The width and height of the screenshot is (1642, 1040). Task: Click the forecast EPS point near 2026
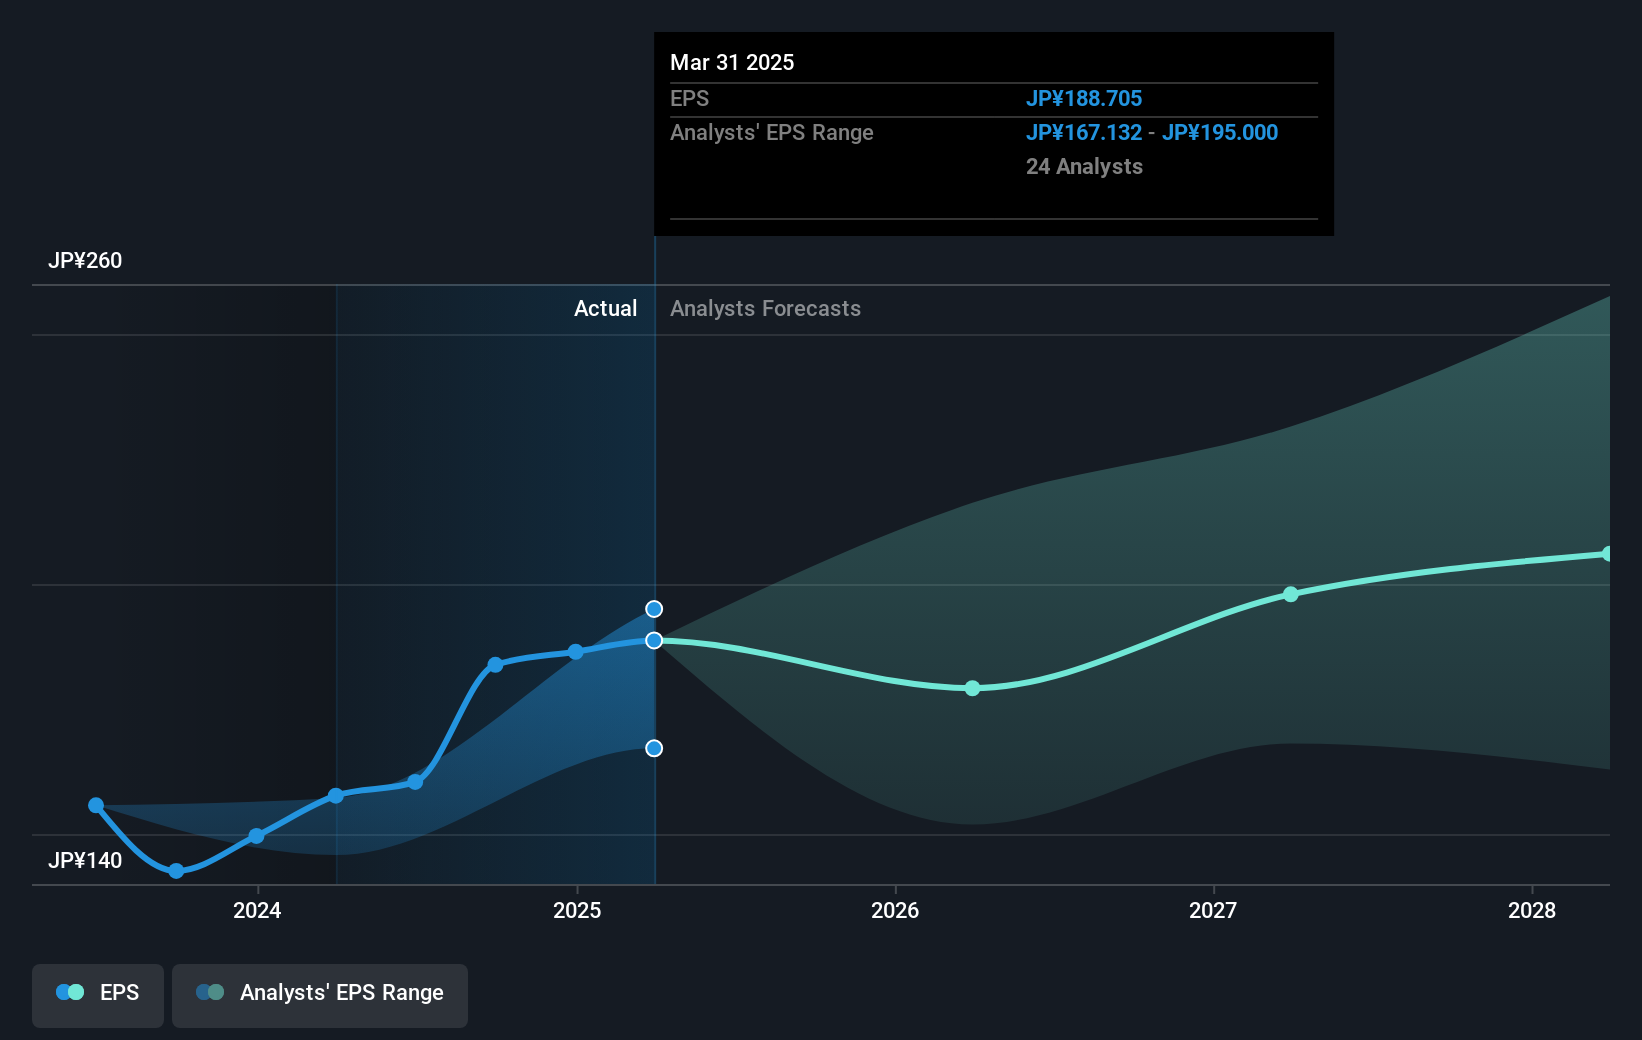(972, 688)
